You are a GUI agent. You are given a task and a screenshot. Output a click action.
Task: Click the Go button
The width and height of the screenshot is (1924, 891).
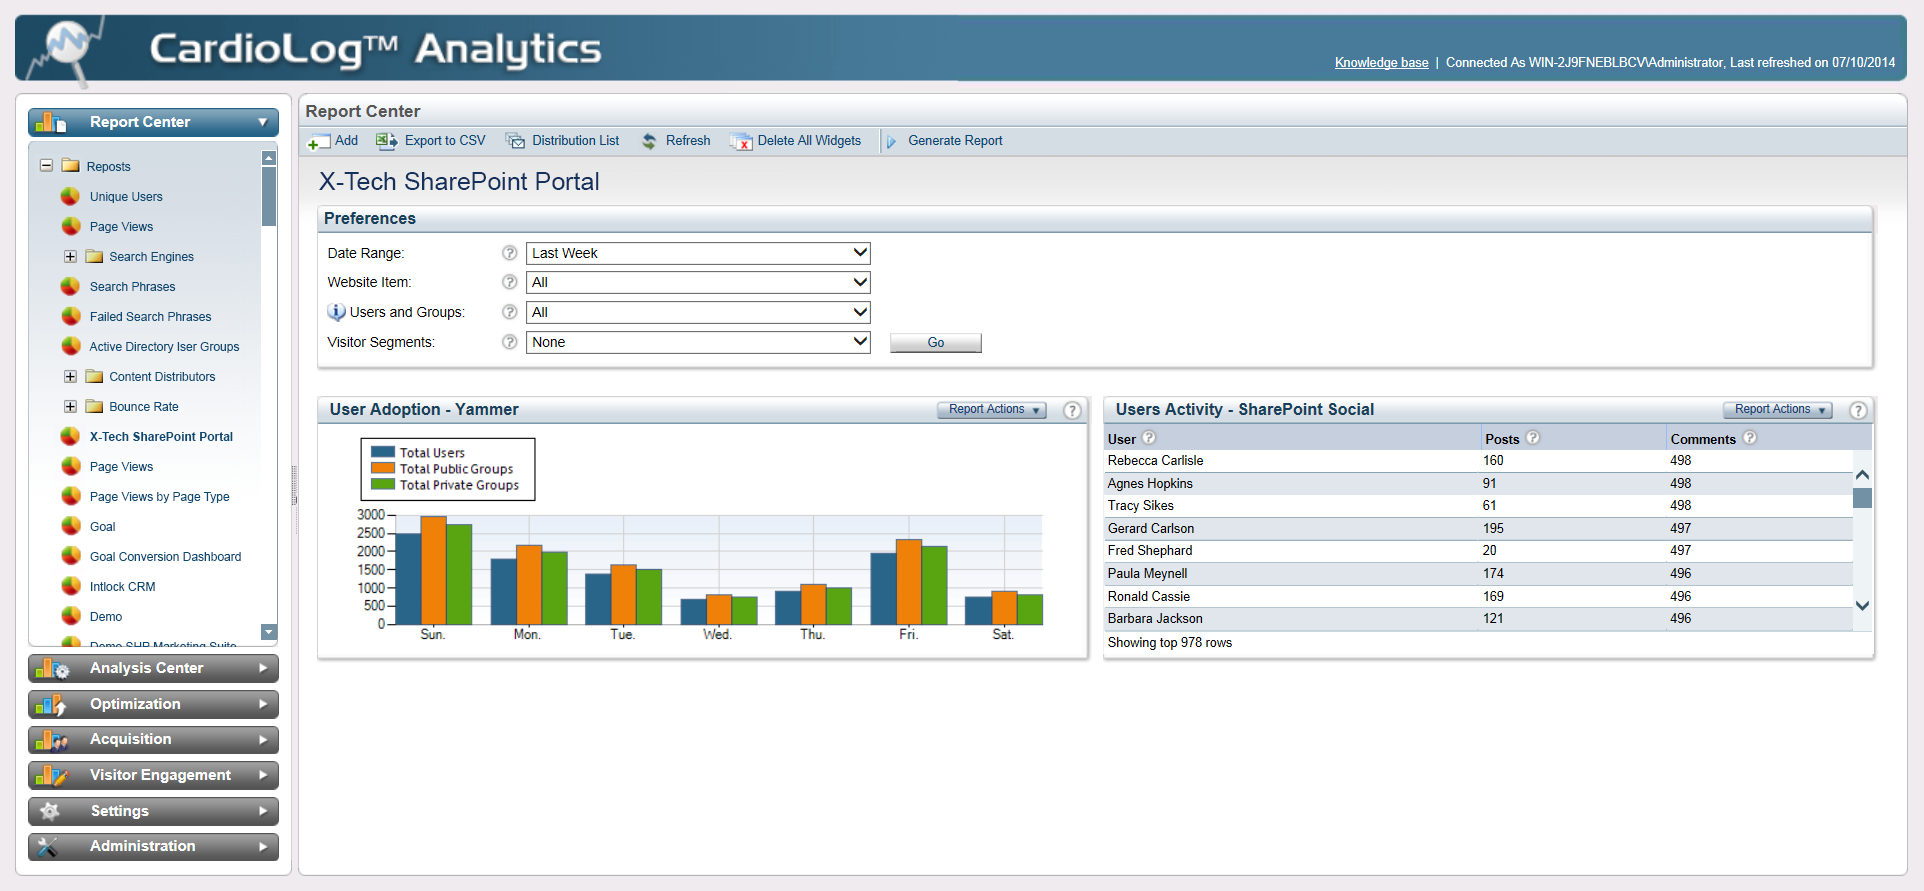[x=935, y=343]
